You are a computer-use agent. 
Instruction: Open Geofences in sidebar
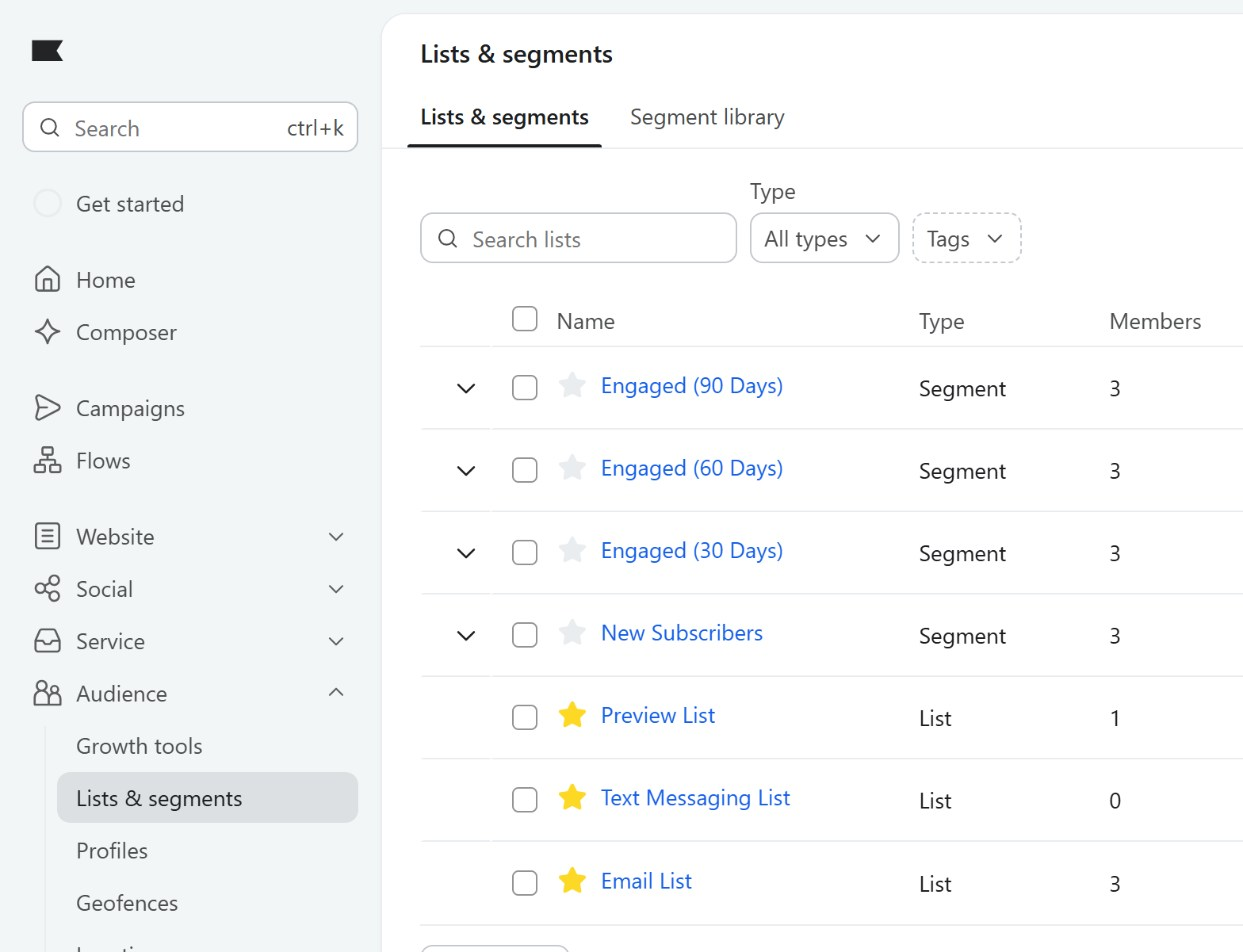coord(127,902)
